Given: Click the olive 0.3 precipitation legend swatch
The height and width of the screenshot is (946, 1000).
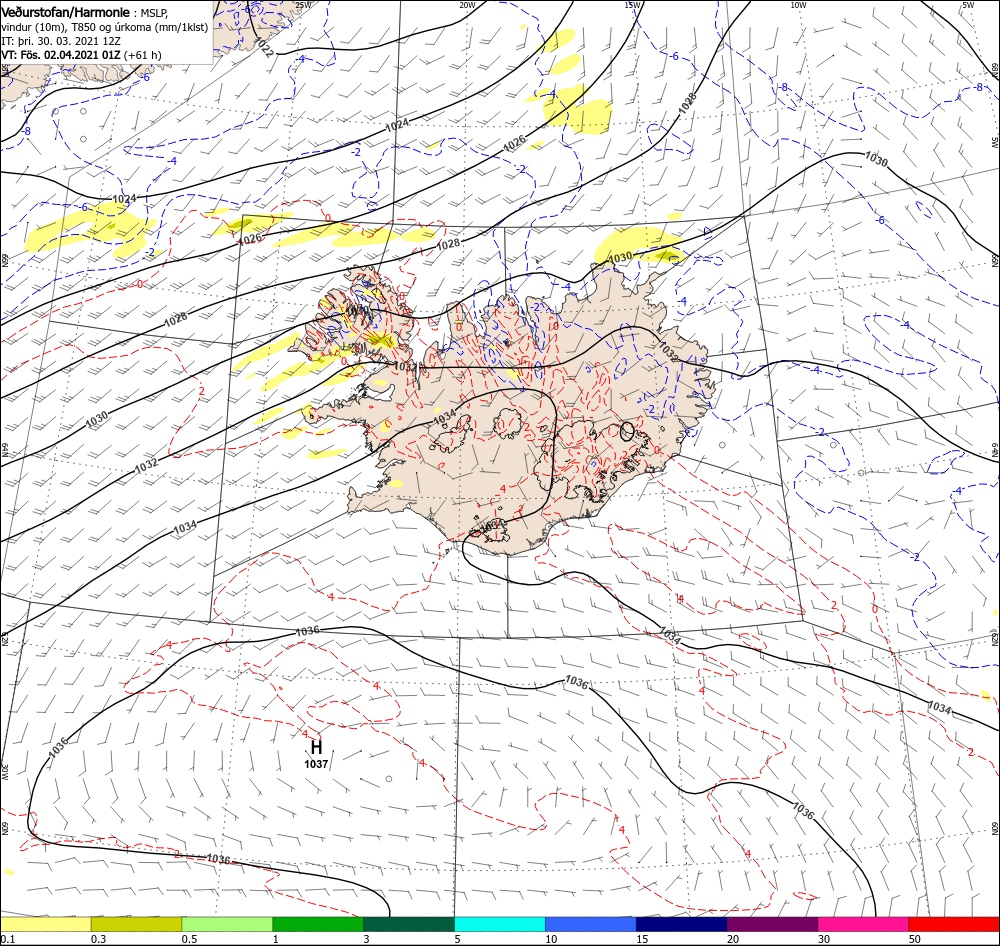Looking at the screenshot, I should [136, 924].
